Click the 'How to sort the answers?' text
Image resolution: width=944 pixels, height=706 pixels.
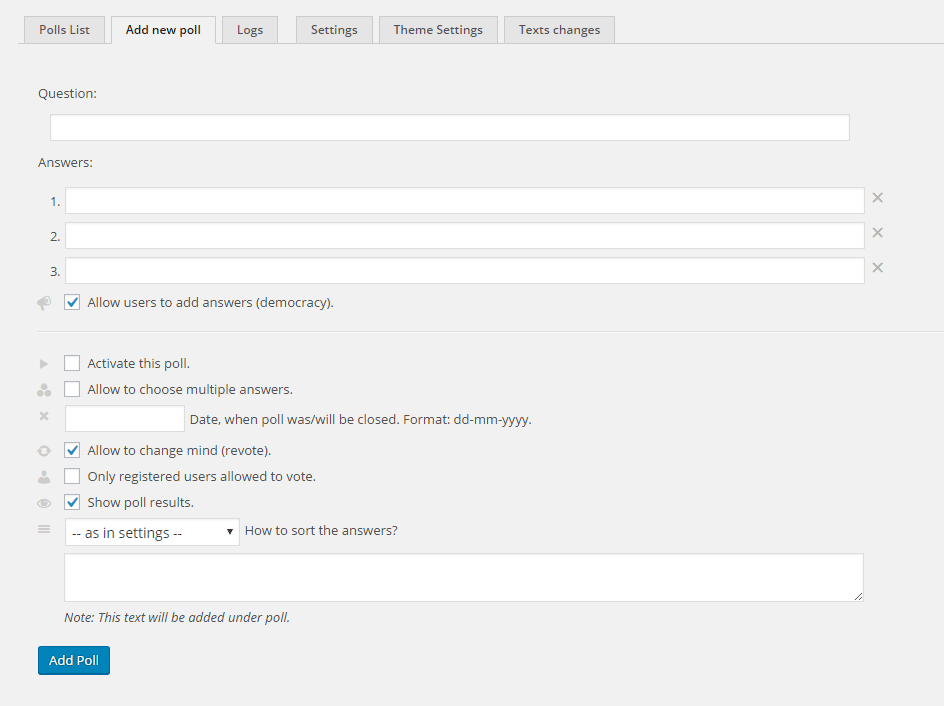click(321, 530)
